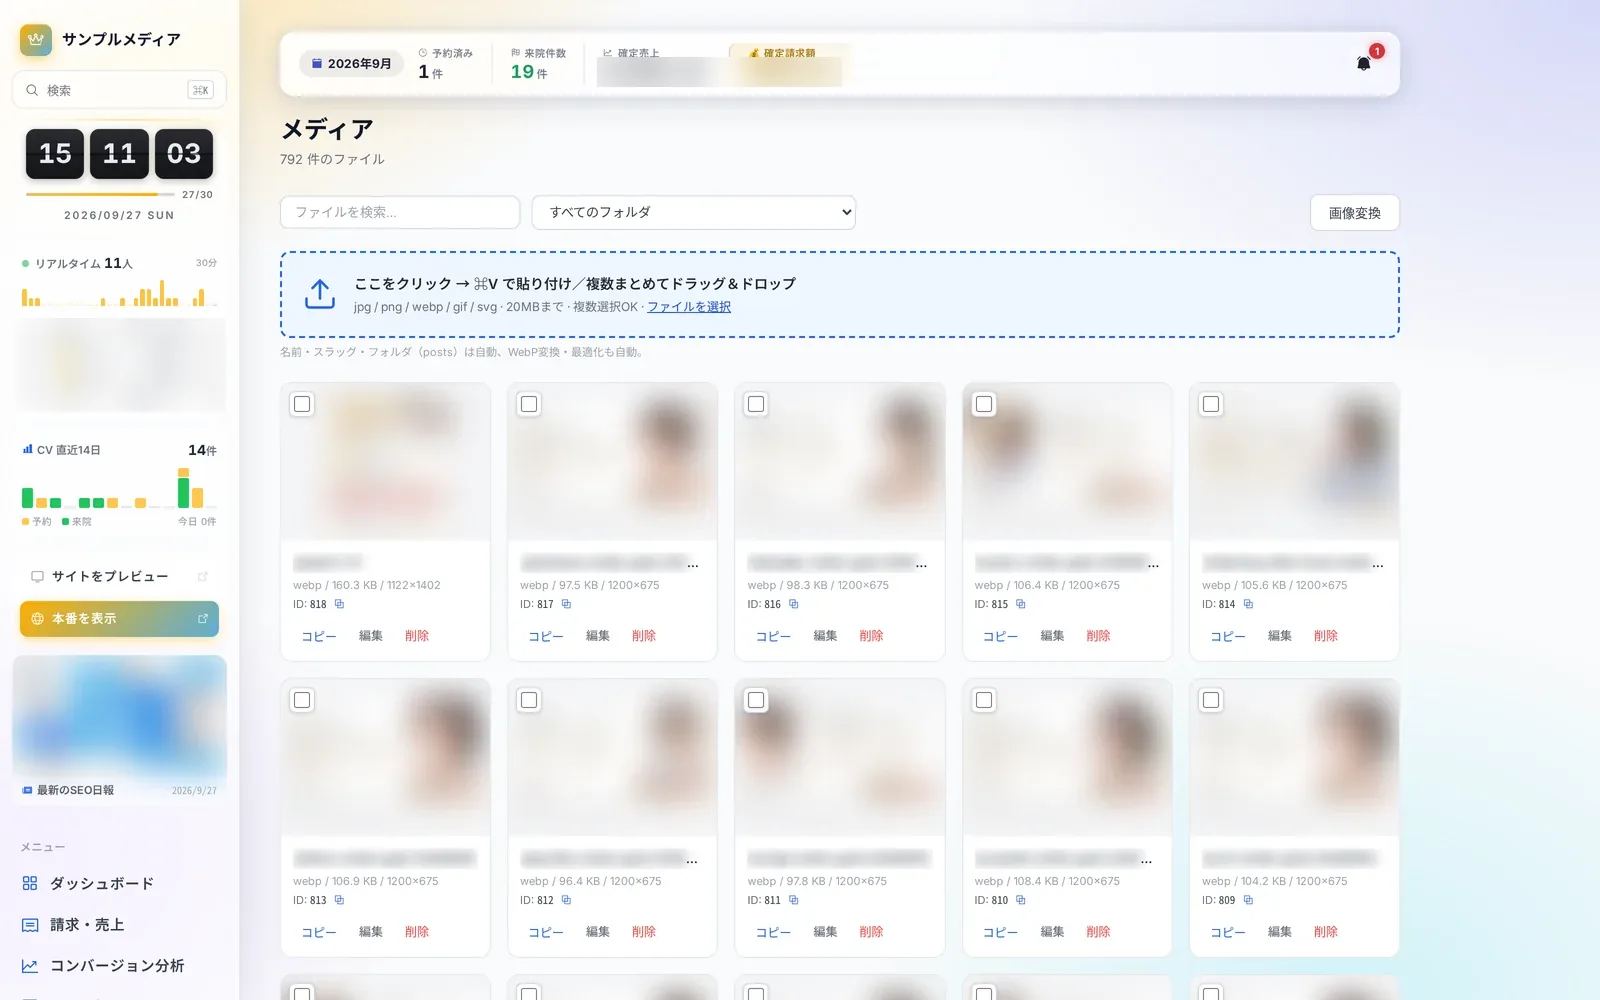
Task: Click the file info webp / 160.3 KB / 1122×1402
Action: coord(366,585)
